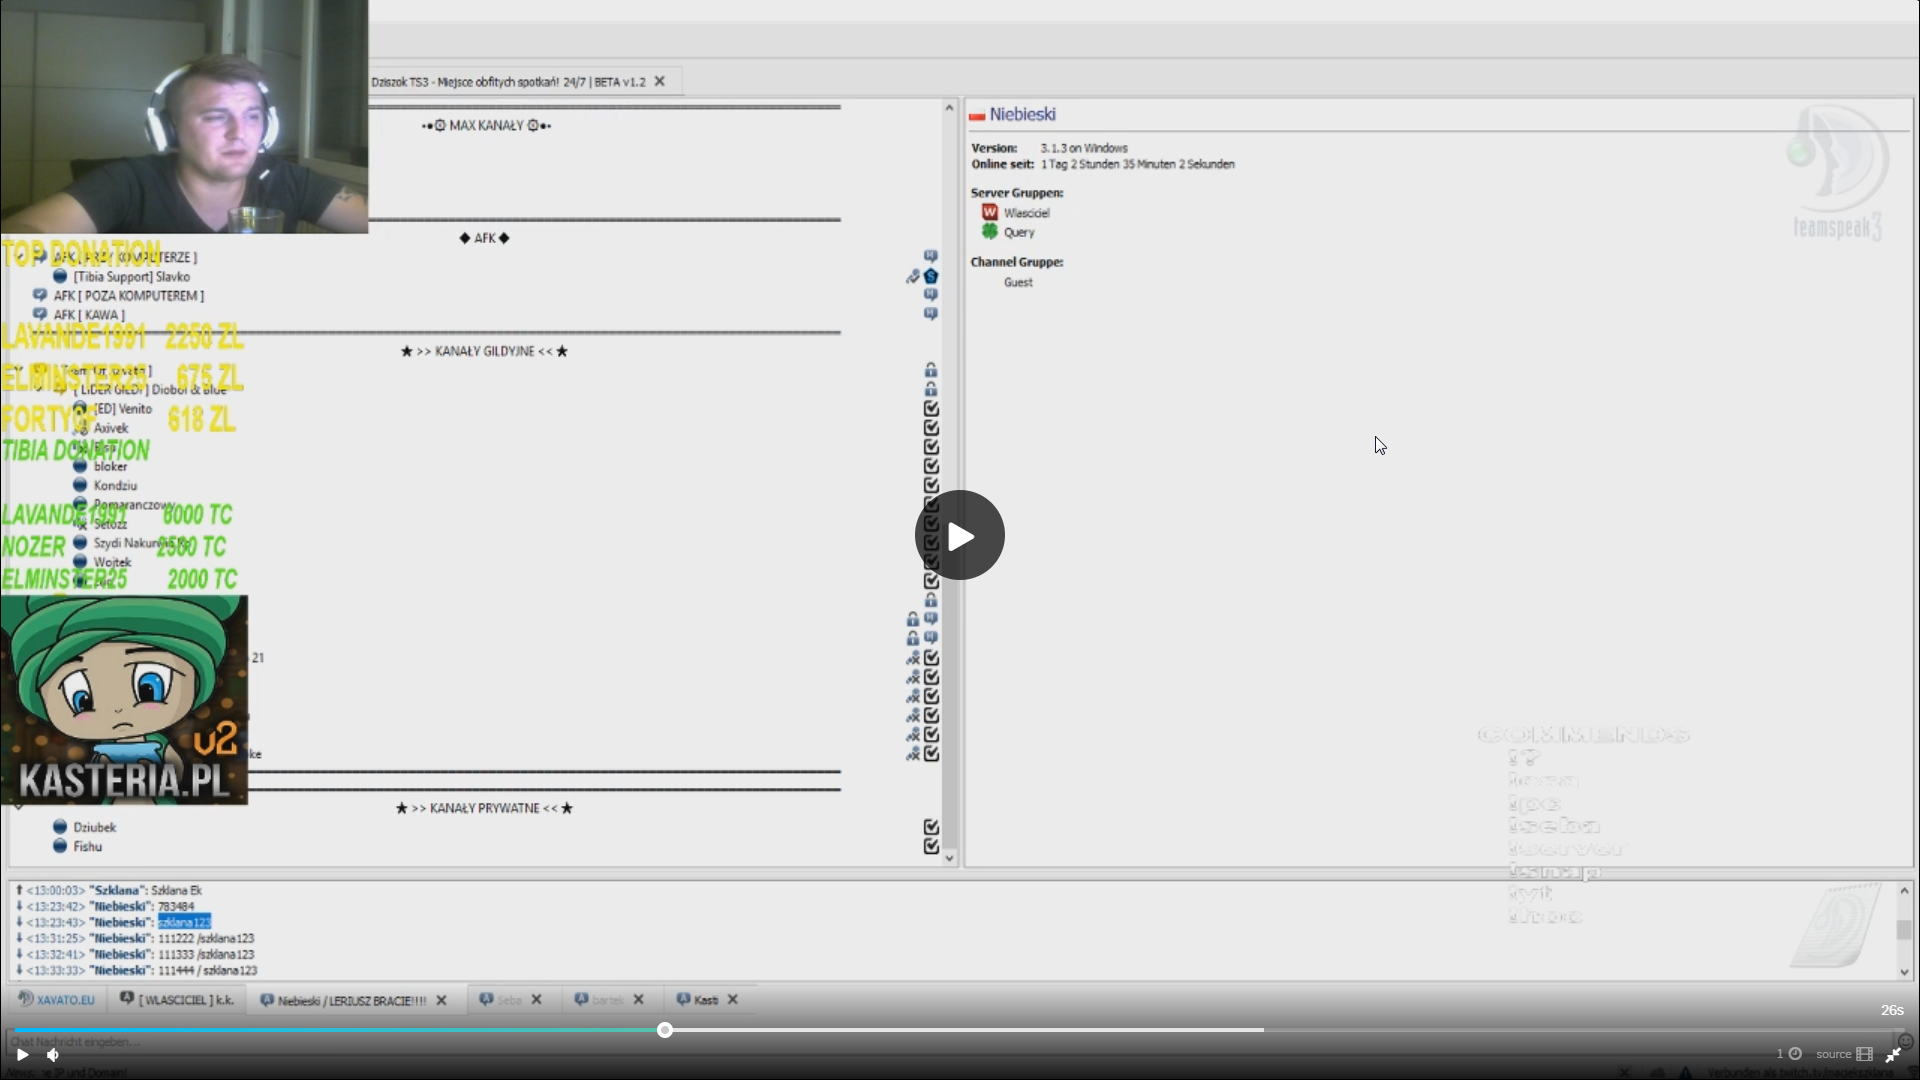Select user [ED] Venito

tap(123, 409)
